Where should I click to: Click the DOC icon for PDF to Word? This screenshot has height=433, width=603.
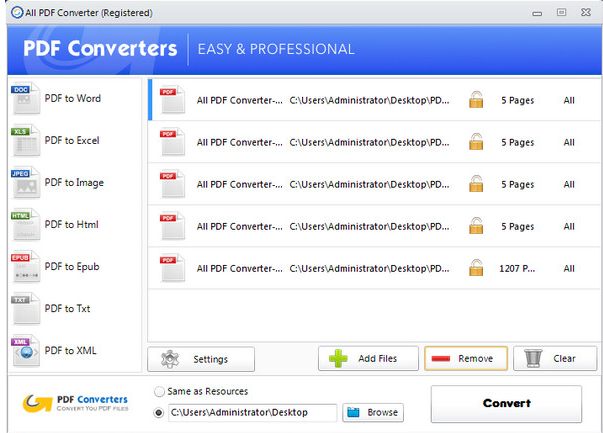coord(25,98)
